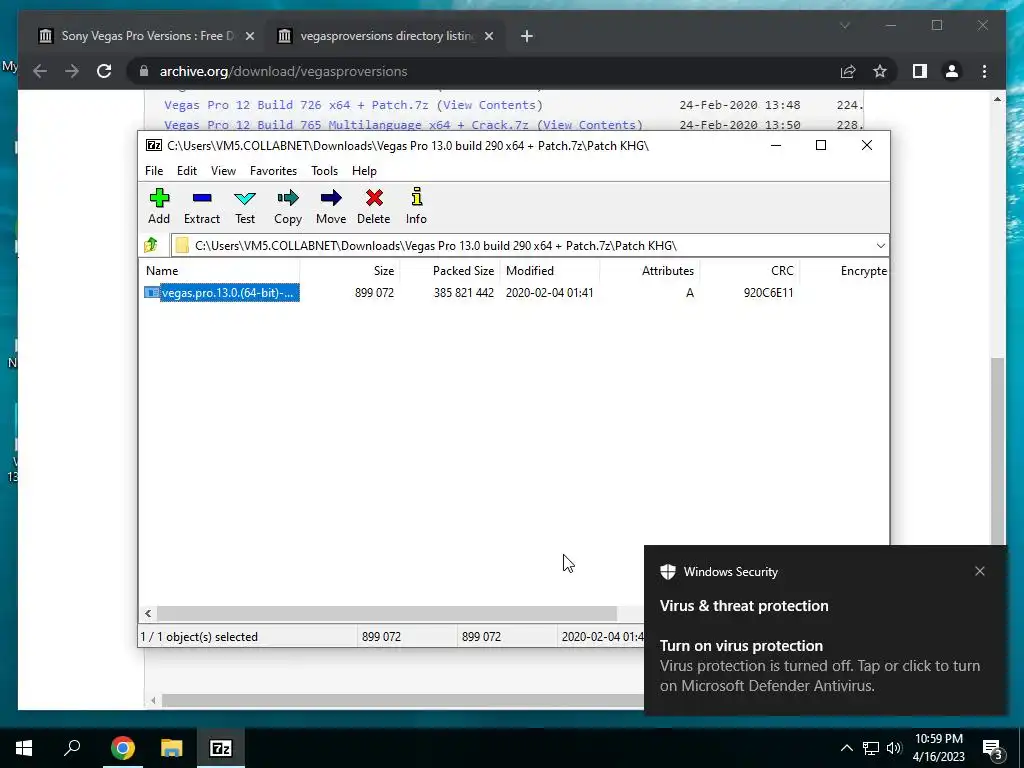This screenshot has width=1024, height=768.
Task: Open the Chrome three-dot menu
Action: click(984, 71)
